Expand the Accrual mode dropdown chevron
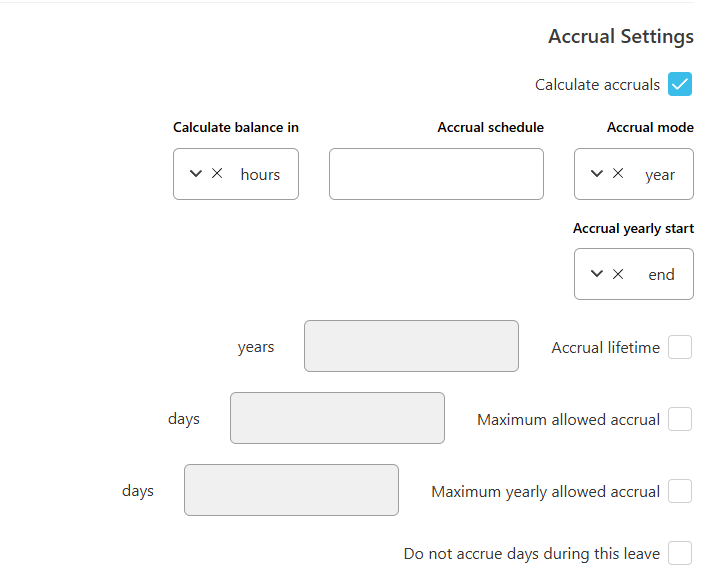 (597, 174)
